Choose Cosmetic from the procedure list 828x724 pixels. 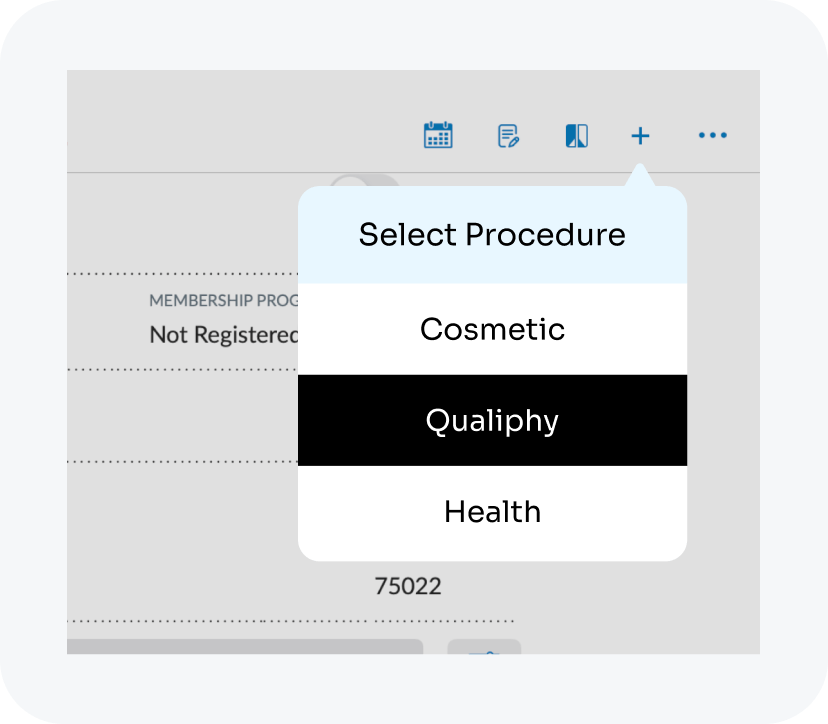492,329
